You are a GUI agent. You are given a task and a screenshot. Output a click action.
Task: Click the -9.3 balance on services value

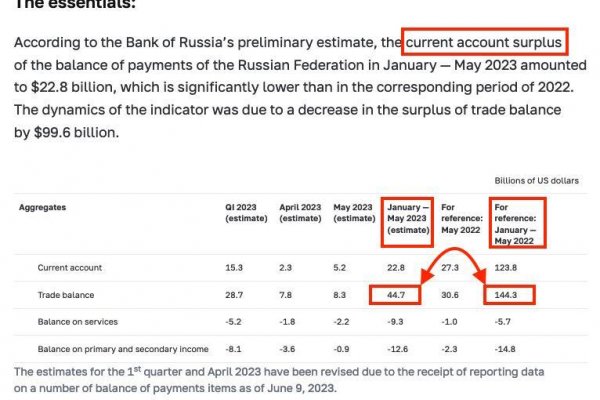(x=396, y=321)
